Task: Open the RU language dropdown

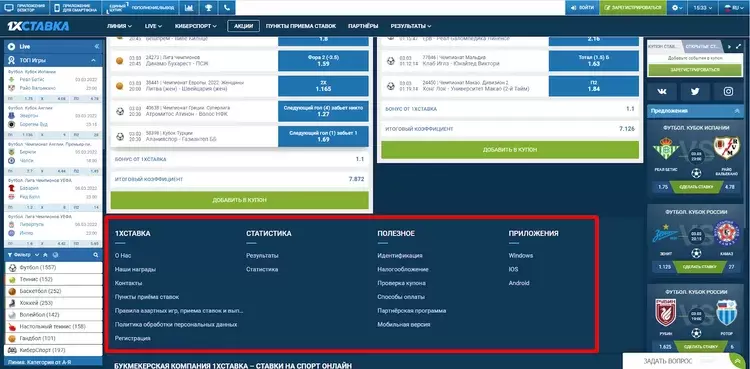Action: pyautogui.click(x=734, y=8)
